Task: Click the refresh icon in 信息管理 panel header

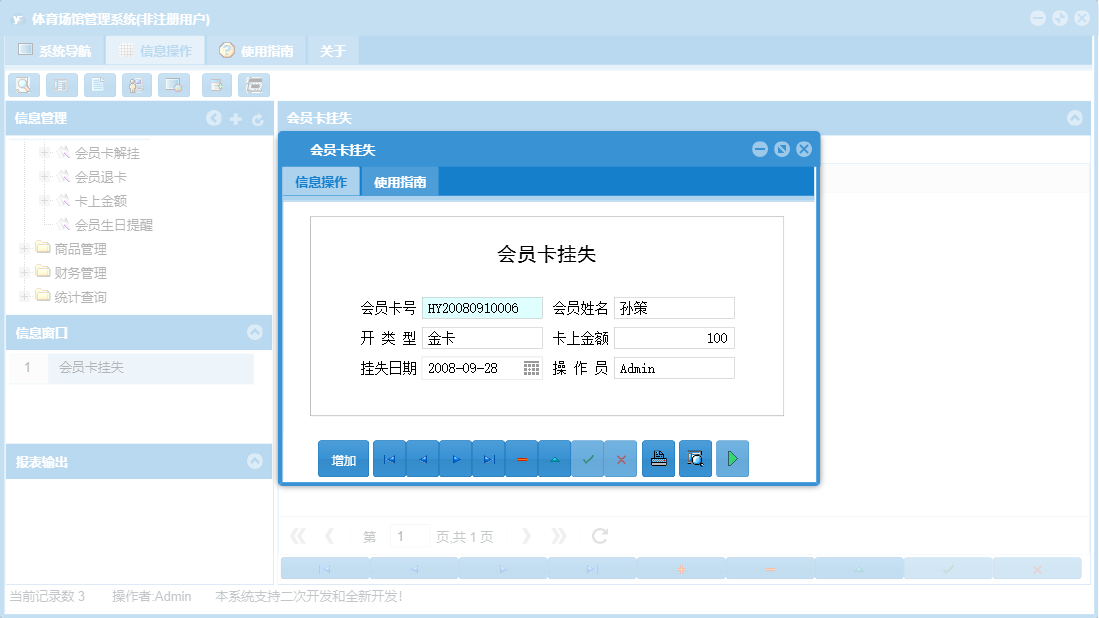Action: (x=258, y=118)
